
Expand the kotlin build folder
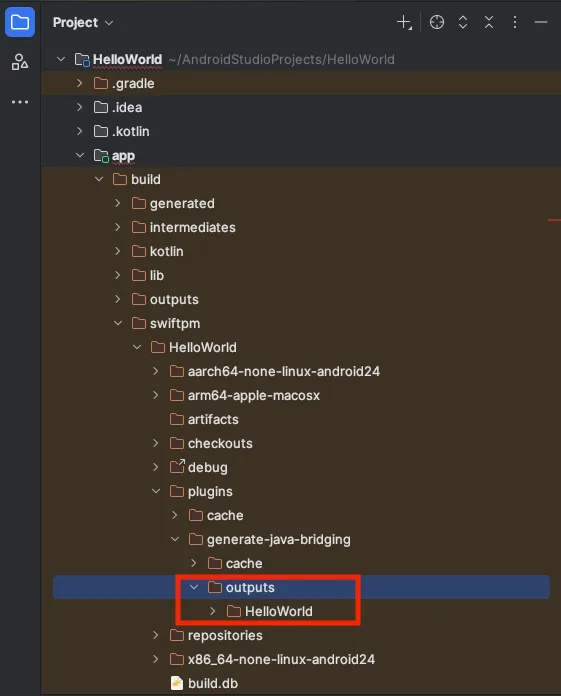(118, 251)
